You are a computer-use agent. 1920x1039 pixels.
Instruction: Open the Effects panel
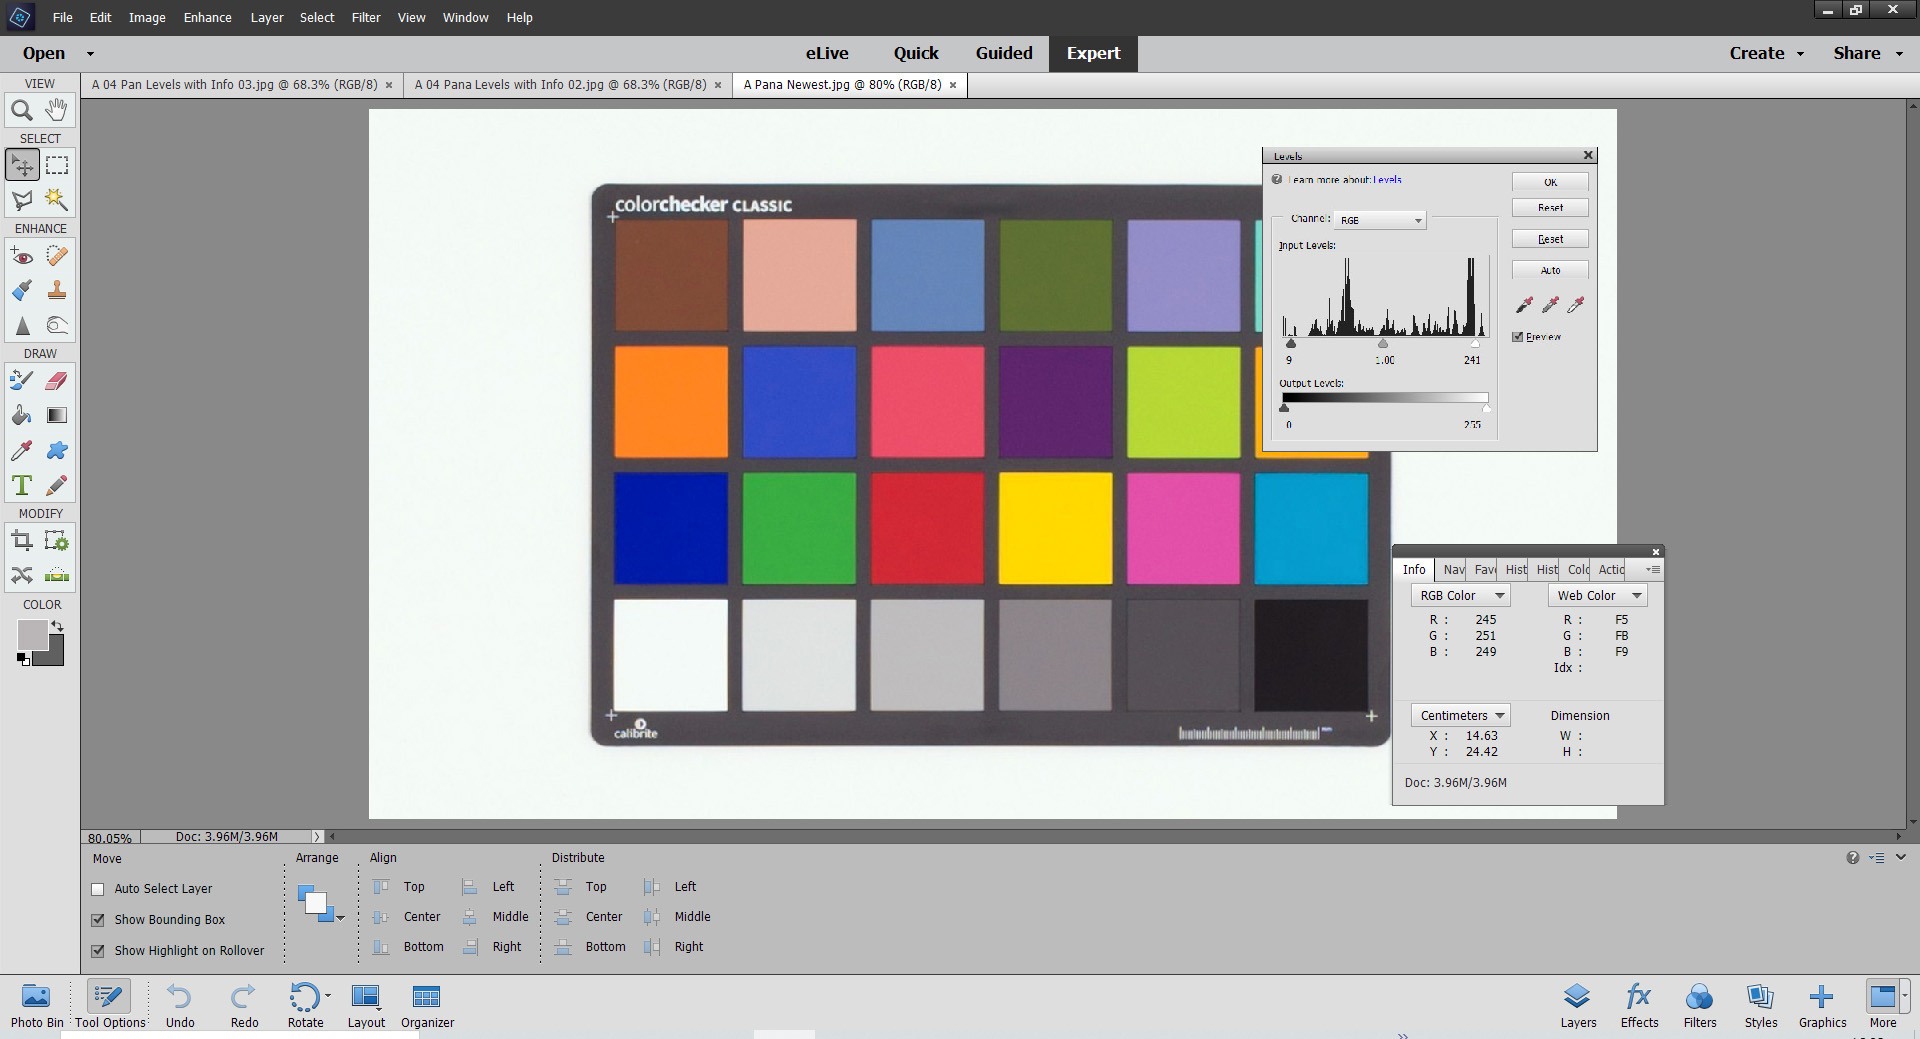click(x=1639, y=1004)
